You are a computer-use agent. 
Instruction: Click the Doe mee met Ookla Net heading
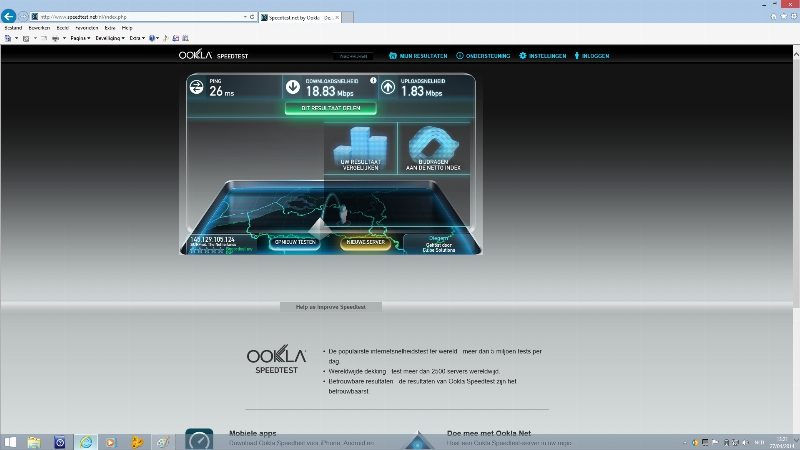click(x=489, y=433)
